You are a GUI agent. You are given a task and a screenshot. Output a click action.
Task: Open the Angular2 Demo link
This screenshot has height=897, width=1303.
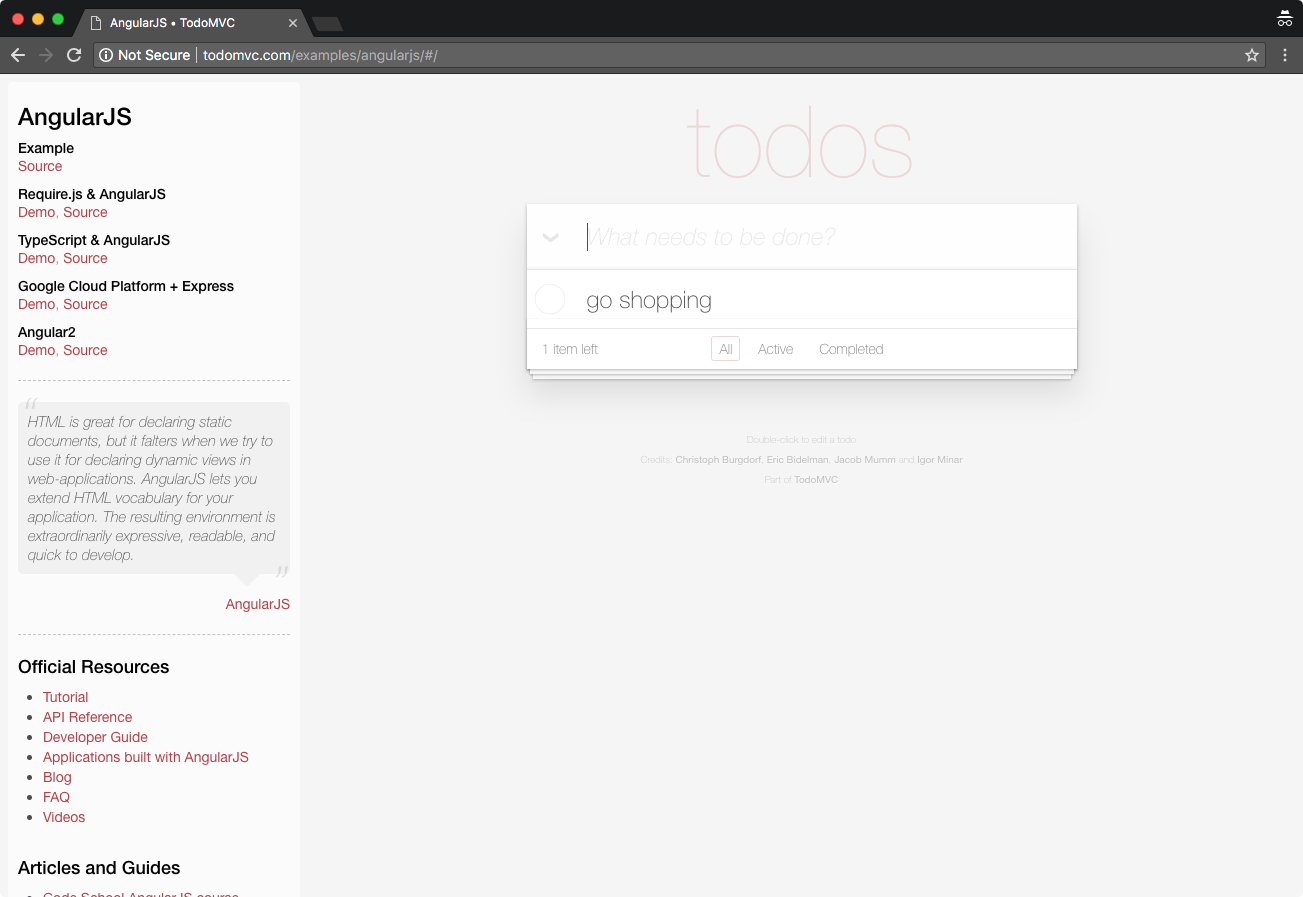coord(36,350)
